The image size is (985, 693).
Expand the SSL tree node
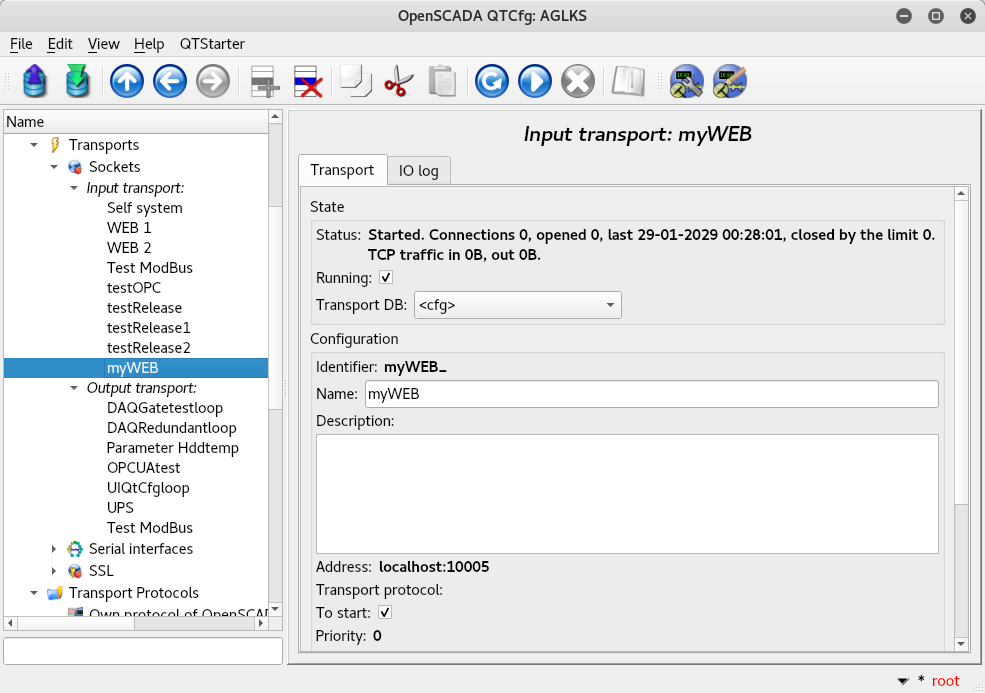(x=55, y=571)
